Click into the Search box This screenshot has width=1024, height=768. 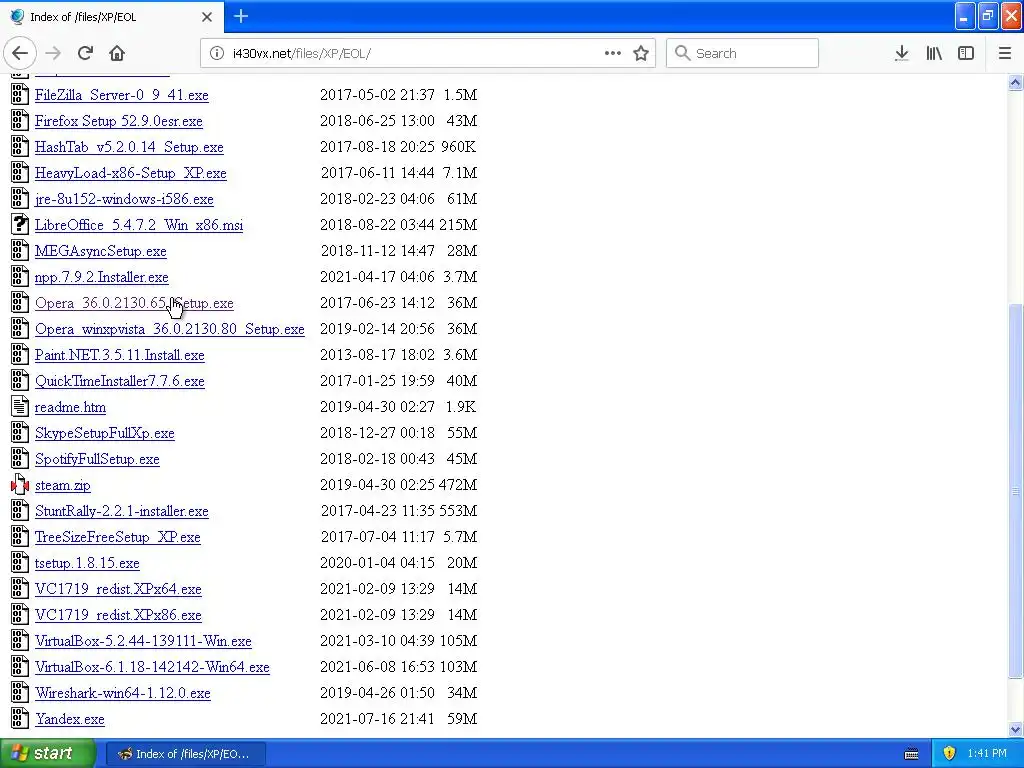(743, 53)
